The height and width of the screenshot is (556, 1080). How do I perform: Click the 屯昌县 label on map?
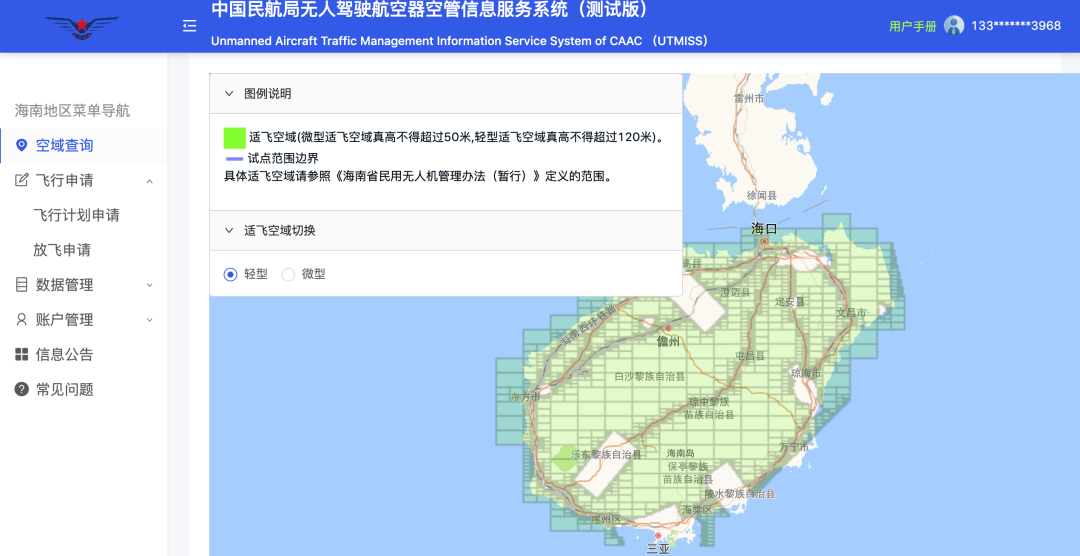(750, 356)
